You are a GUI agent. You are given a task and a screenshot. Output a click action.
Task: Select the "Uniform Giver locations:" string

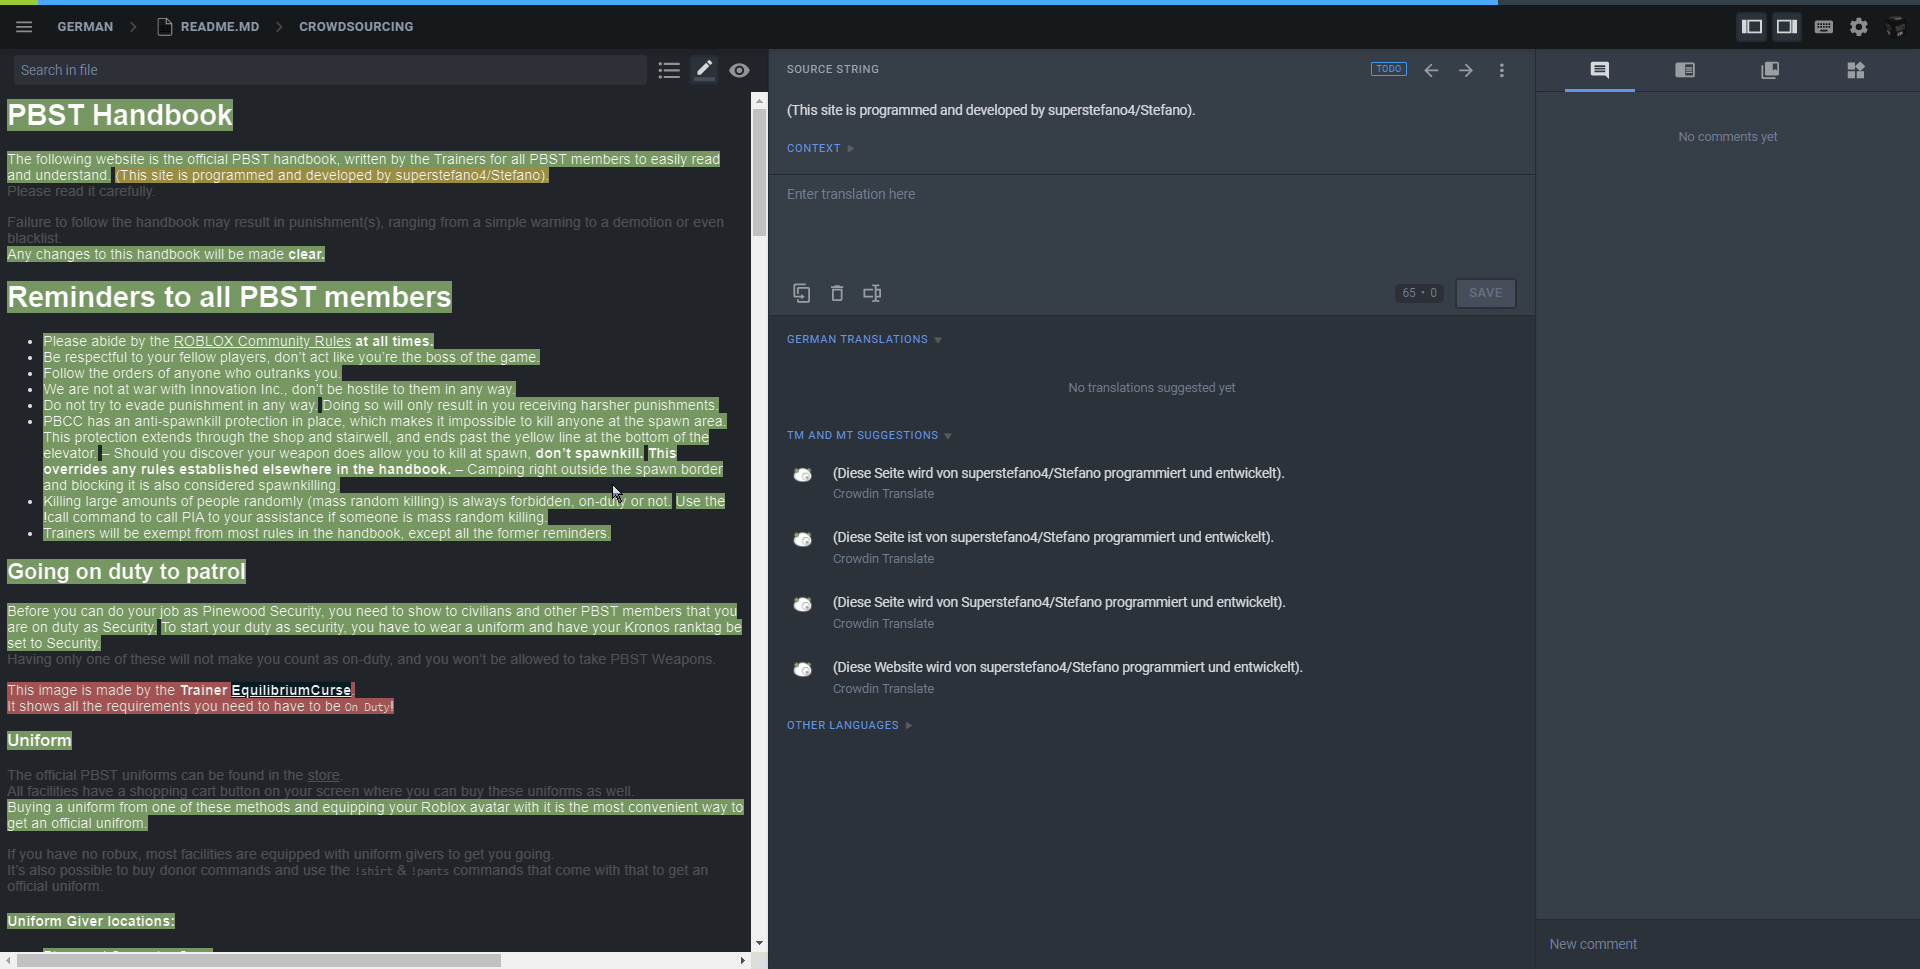[91, 921]
